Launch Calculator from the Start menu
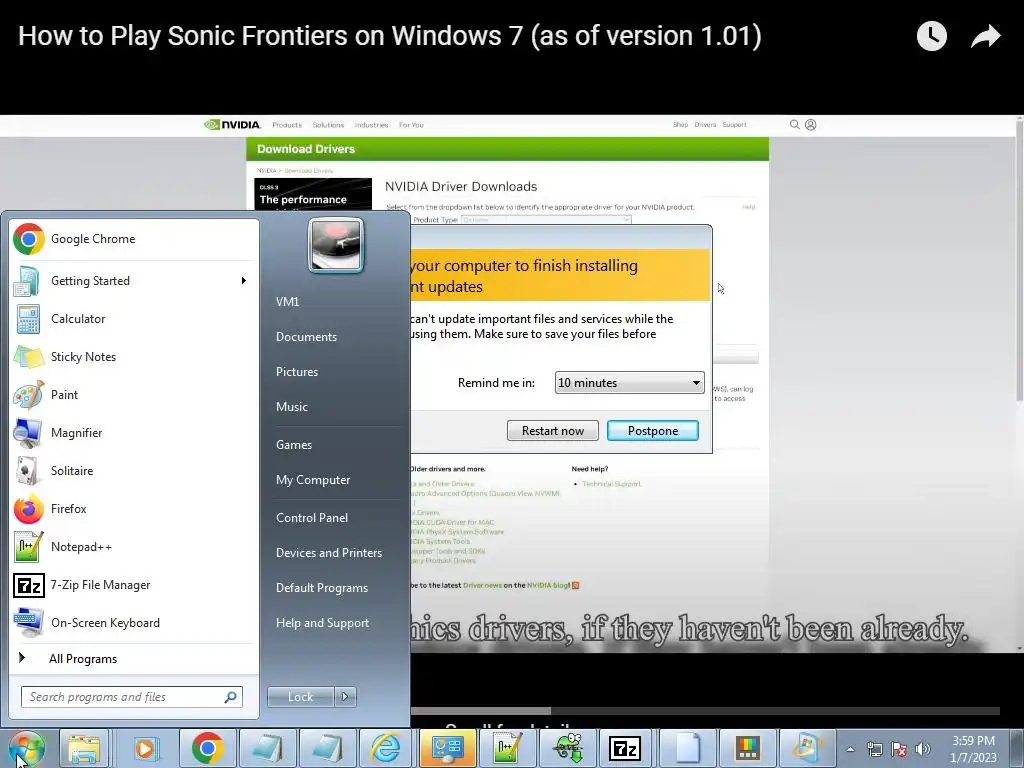This screenshot has height=768, width=1024. 134,319
